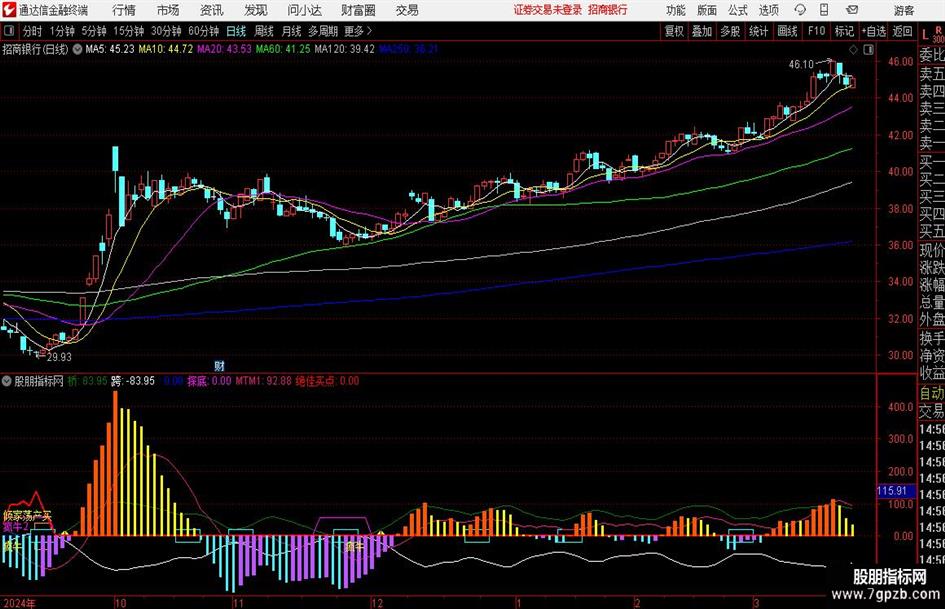Click the 返回 back button

tap(902, 31)
